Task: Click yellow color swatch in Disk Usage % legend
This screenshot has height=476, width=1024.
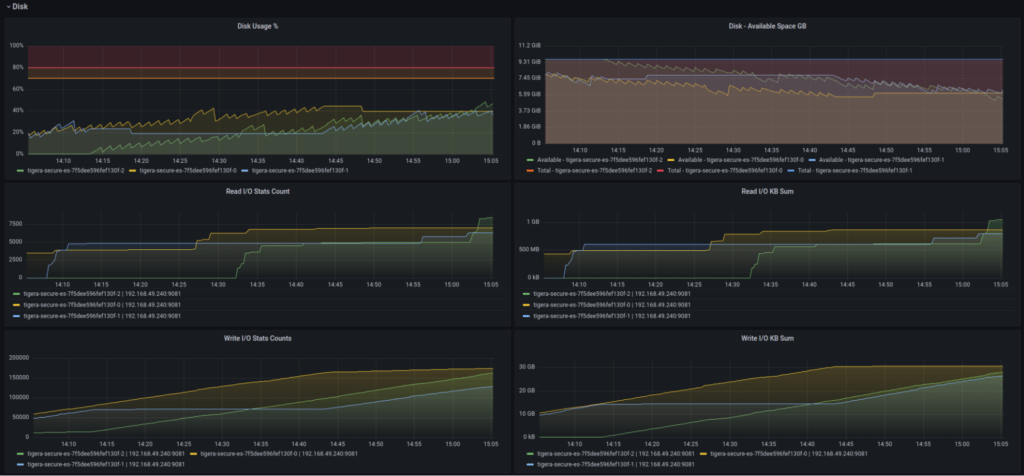Action: pyautogui.click(x=131, y=170)
